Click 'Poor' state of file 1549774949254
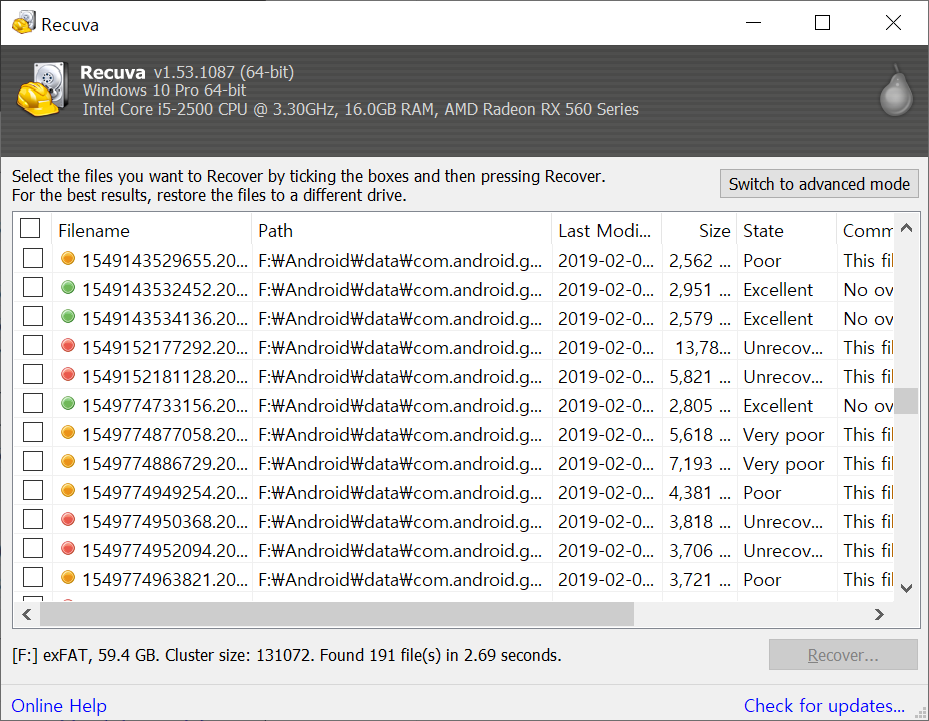The image size is (929, 721). coord(762,493)
